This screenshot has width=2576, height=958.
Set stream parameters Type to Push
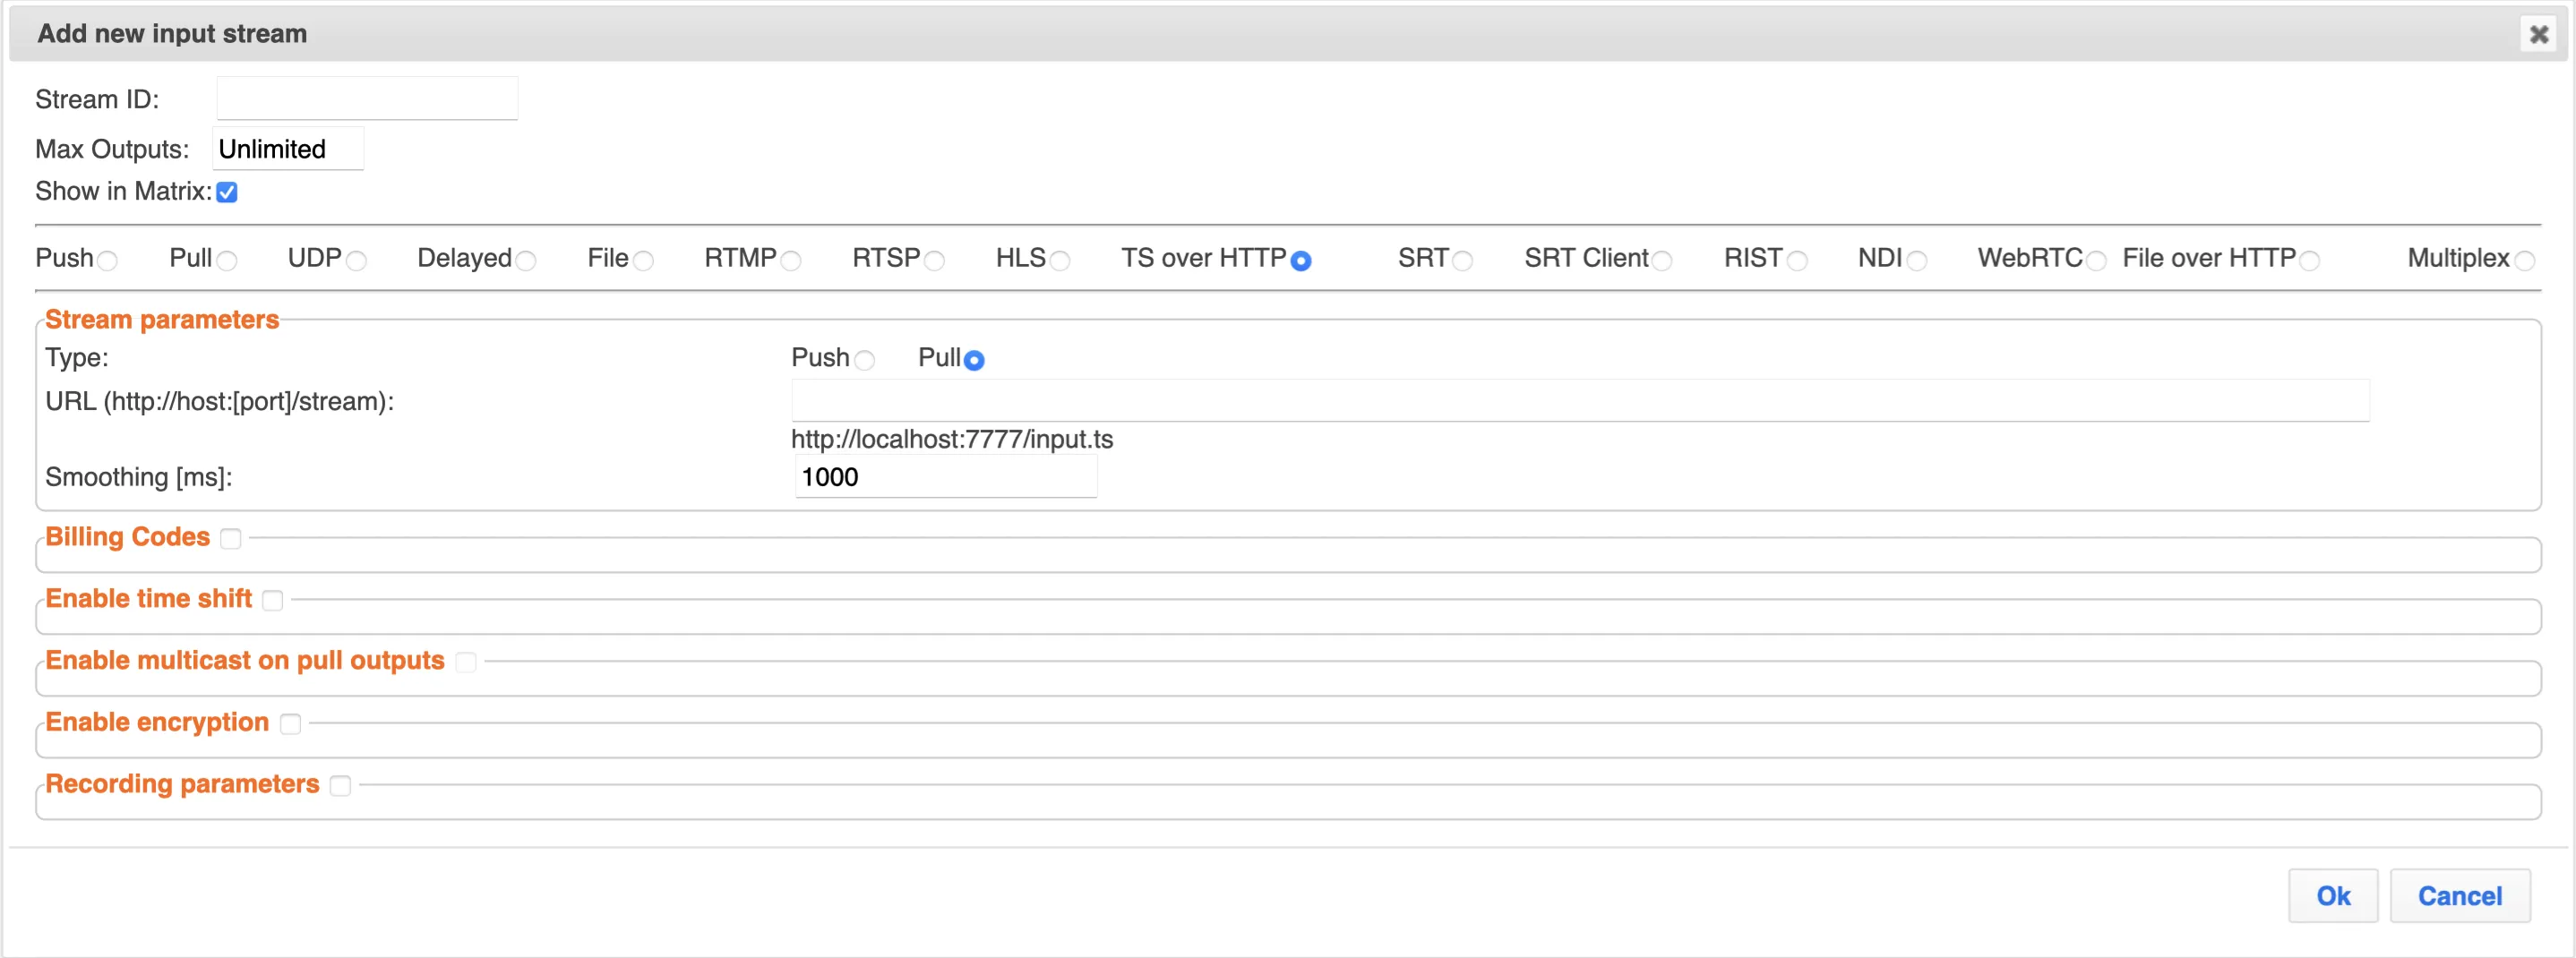tap(865, 360)
